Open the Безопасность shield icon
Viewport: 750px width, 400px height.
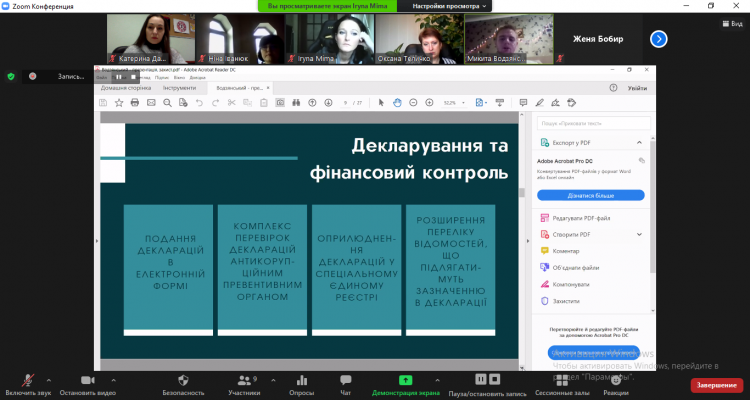[183, 381]
